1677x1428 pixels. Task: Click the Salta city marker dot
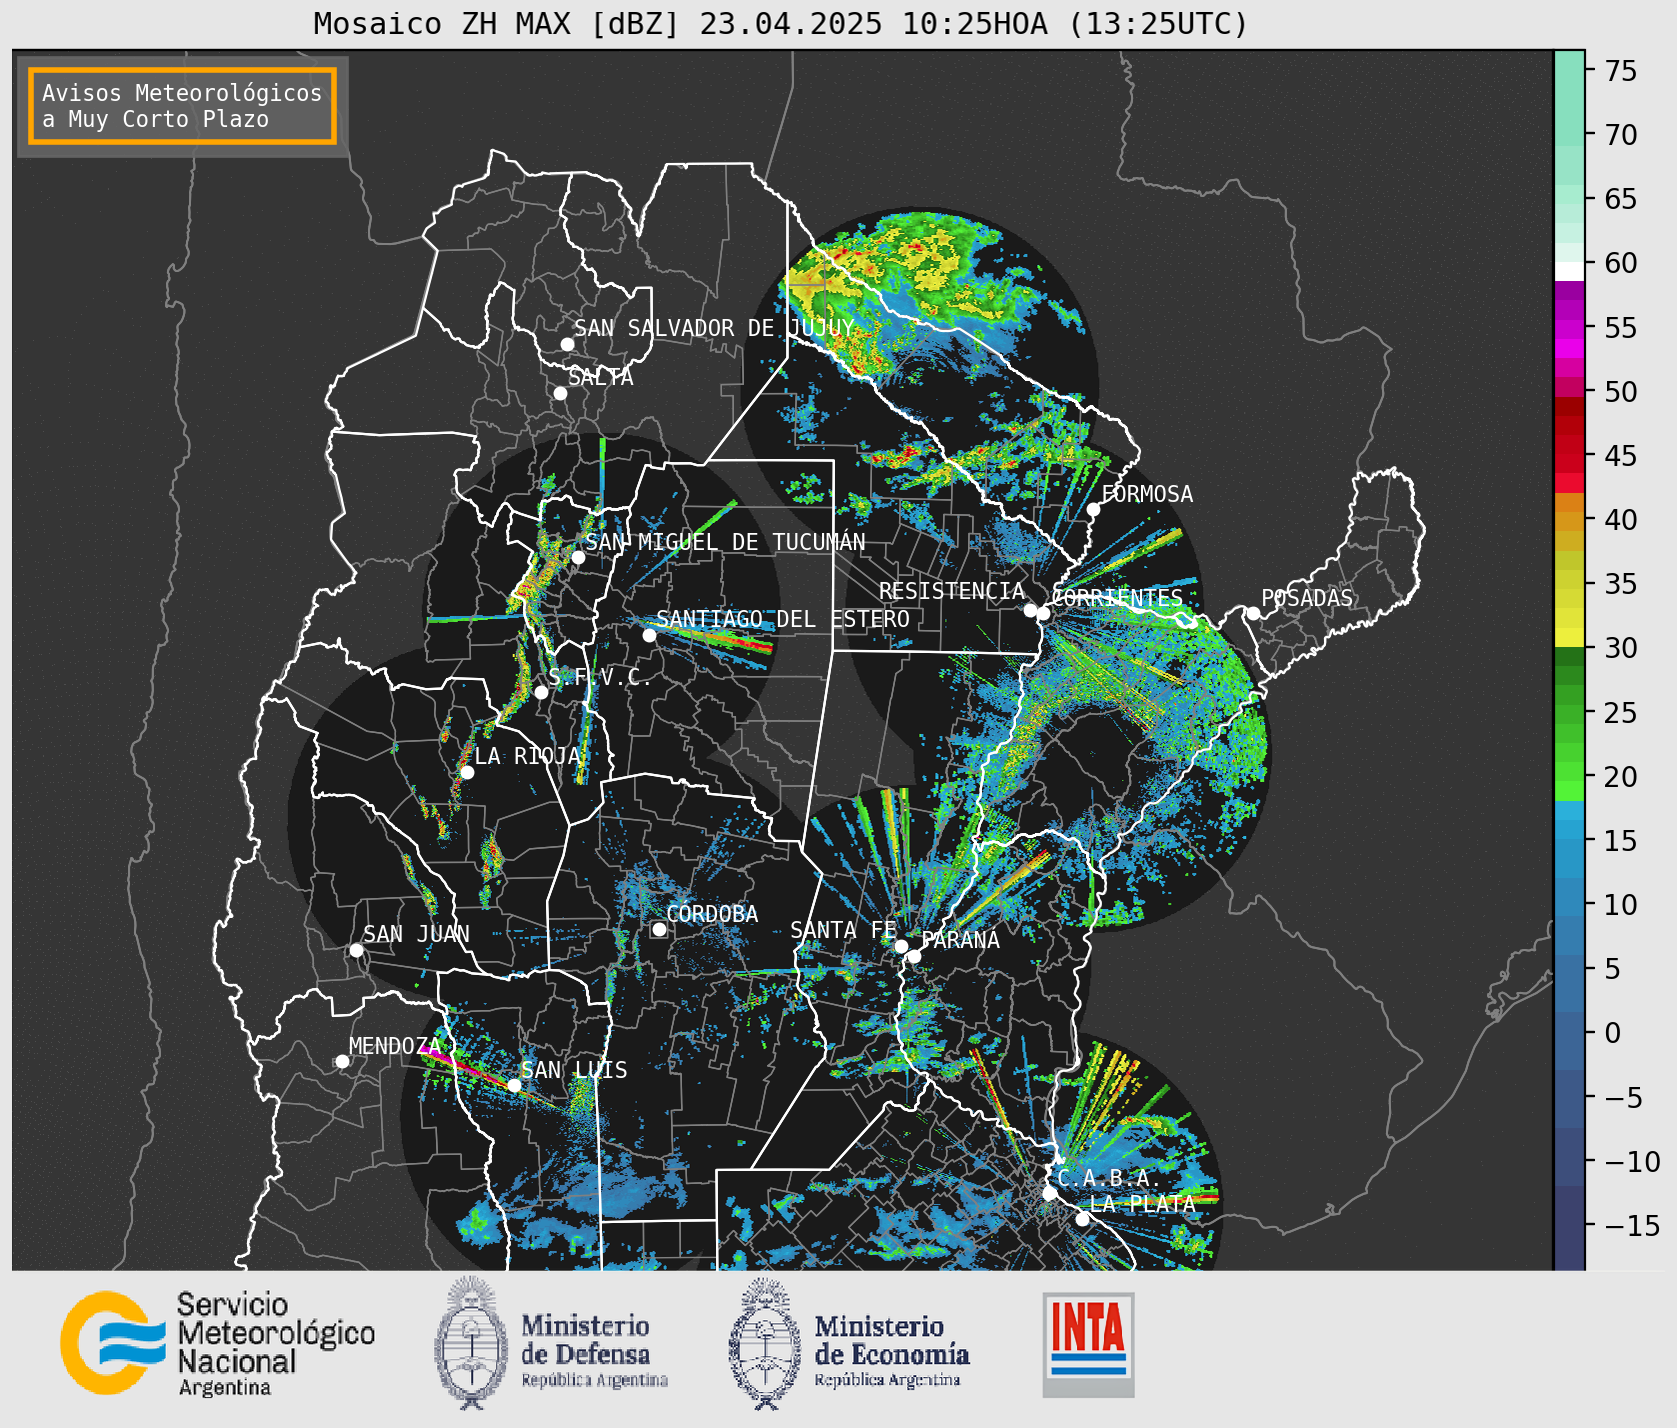(561, 393)
